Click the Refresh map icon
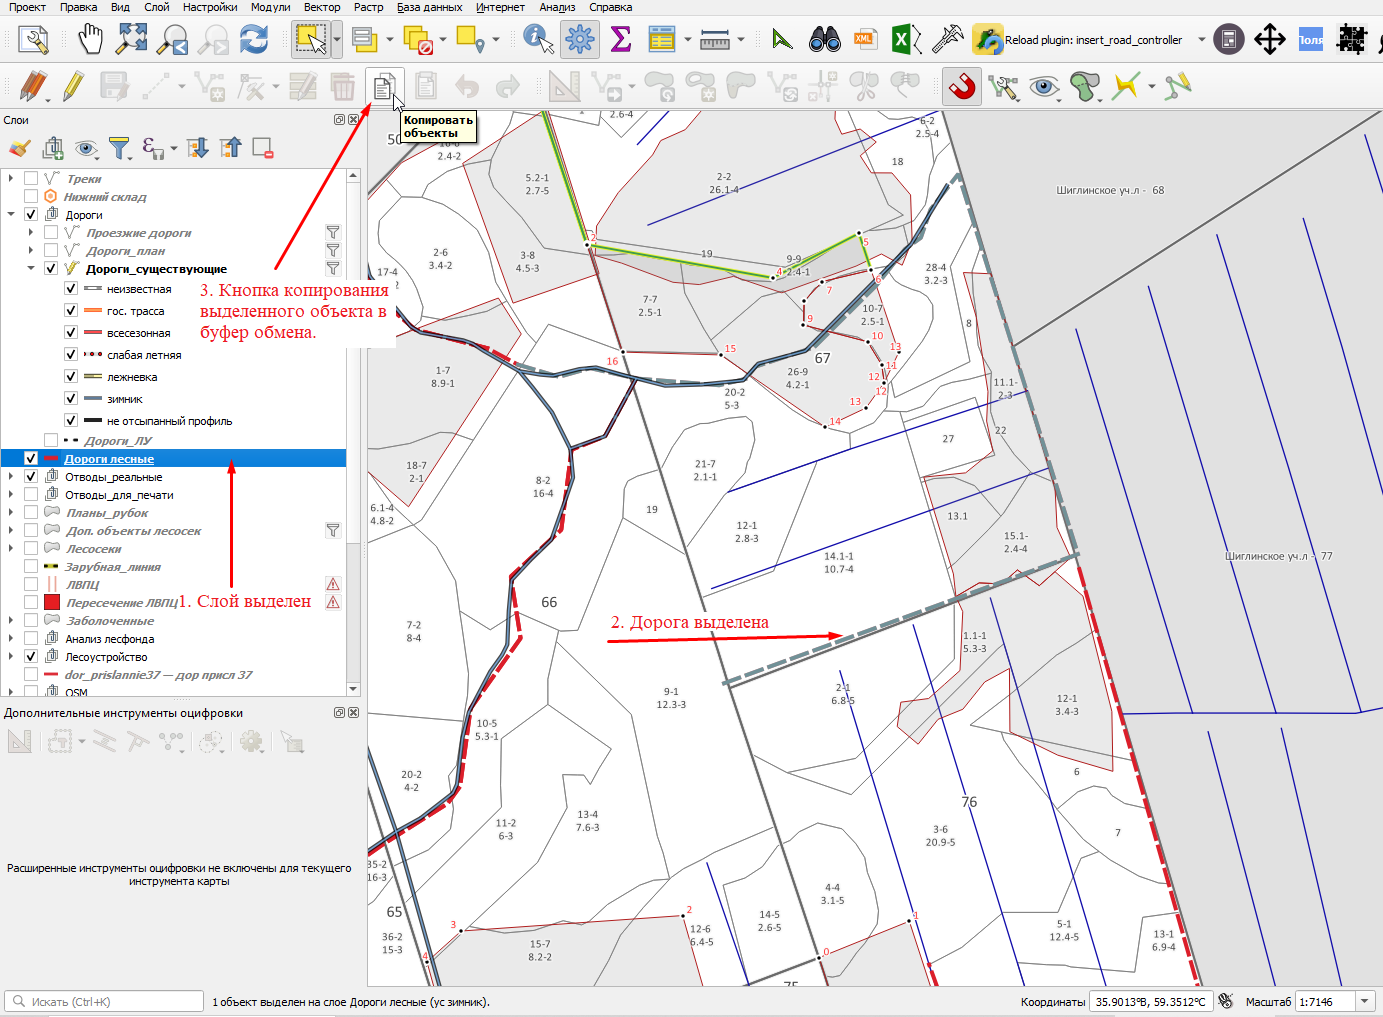This screenshot has width=1383, height=1017. [x=254, y=40]
